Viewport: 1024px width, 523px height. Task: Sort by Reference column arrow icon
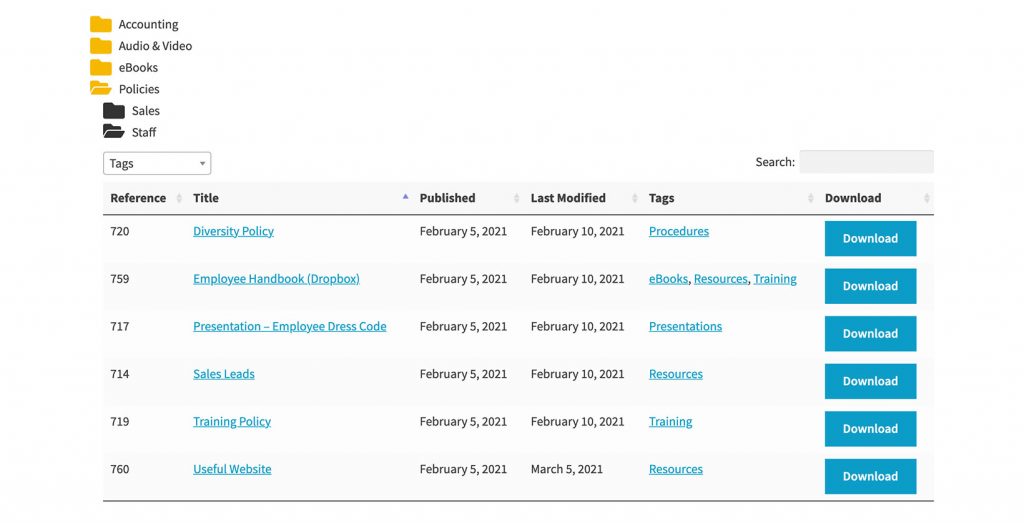(179, 198)
